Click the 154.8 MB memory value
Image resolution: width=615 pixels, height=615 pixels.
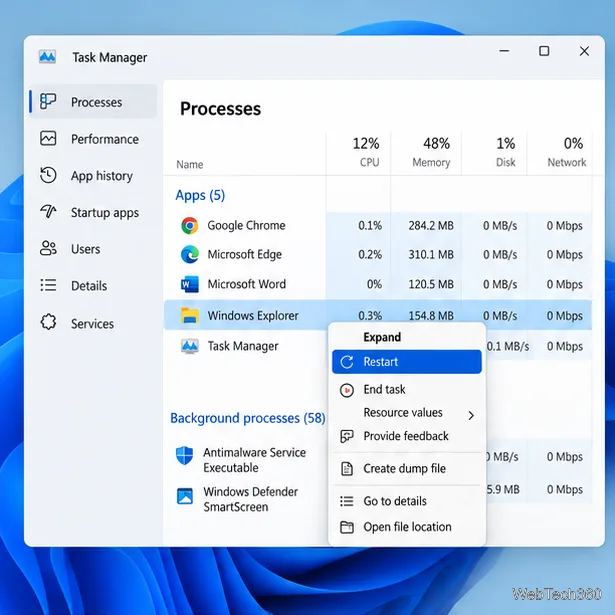click(x=431, y=316)
